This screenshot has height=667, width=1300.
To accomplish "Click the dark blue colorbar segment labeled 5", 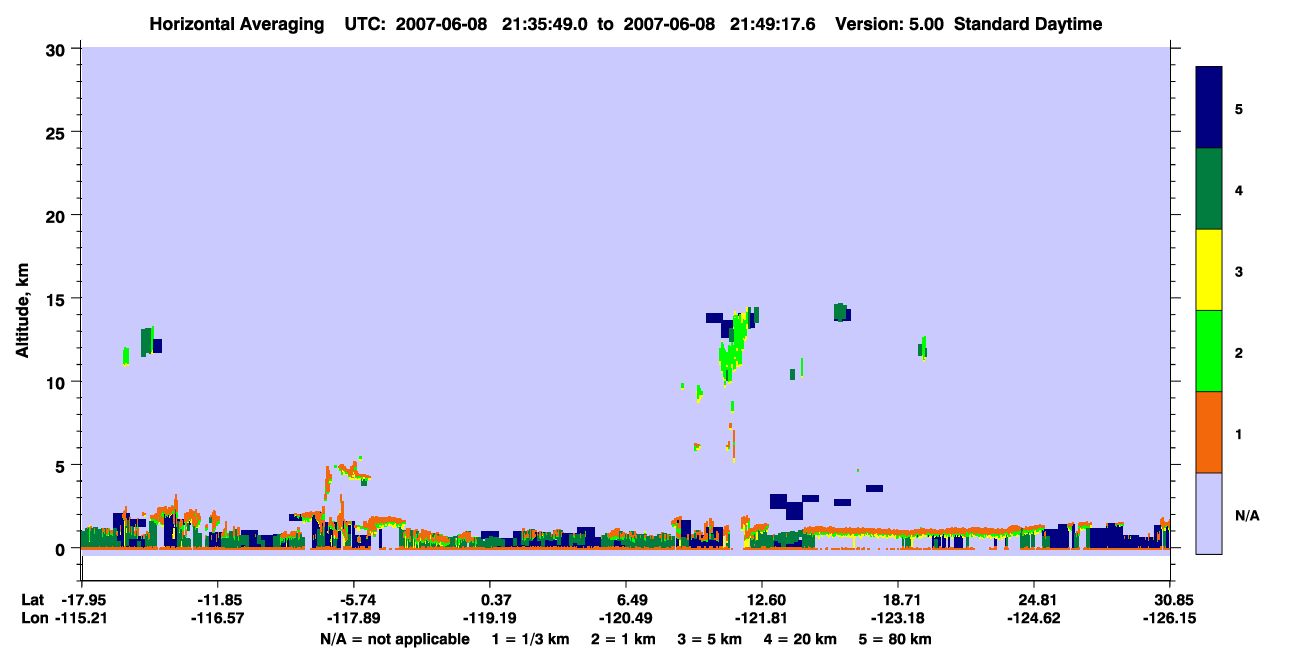I will click(1209, 108).
